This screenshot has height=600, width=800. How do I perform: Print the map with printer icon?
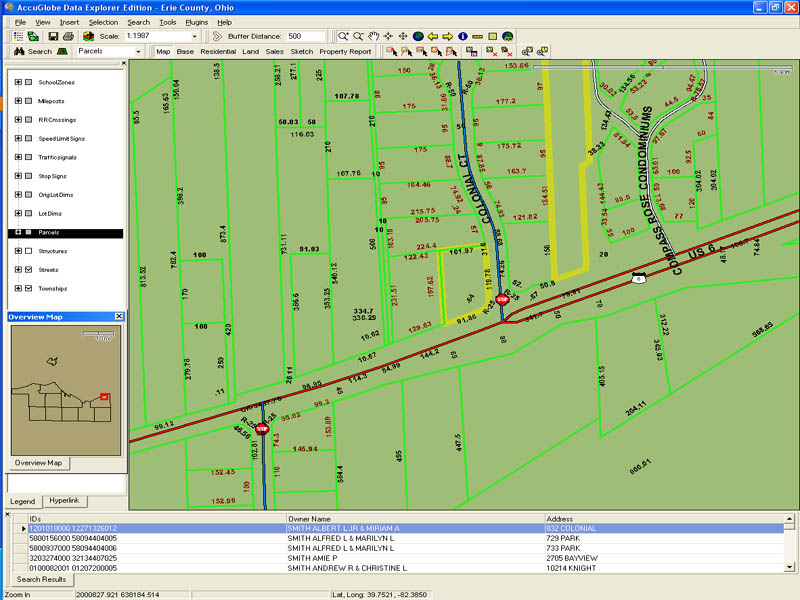point(68,36)
